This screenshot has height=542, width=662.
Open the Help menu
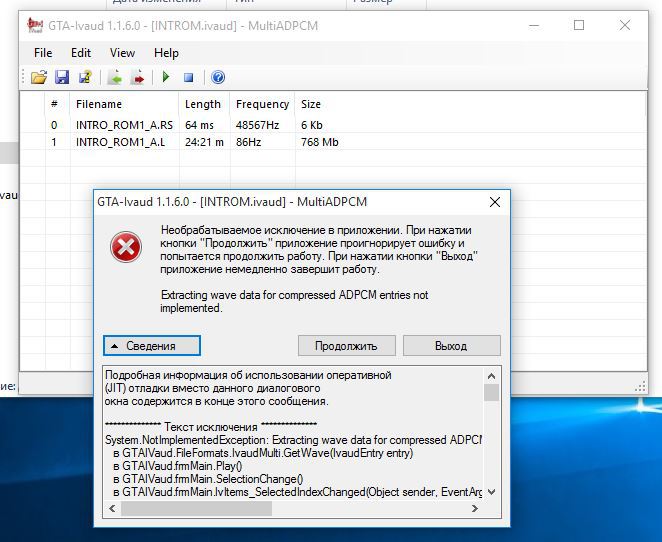[166, 53]
